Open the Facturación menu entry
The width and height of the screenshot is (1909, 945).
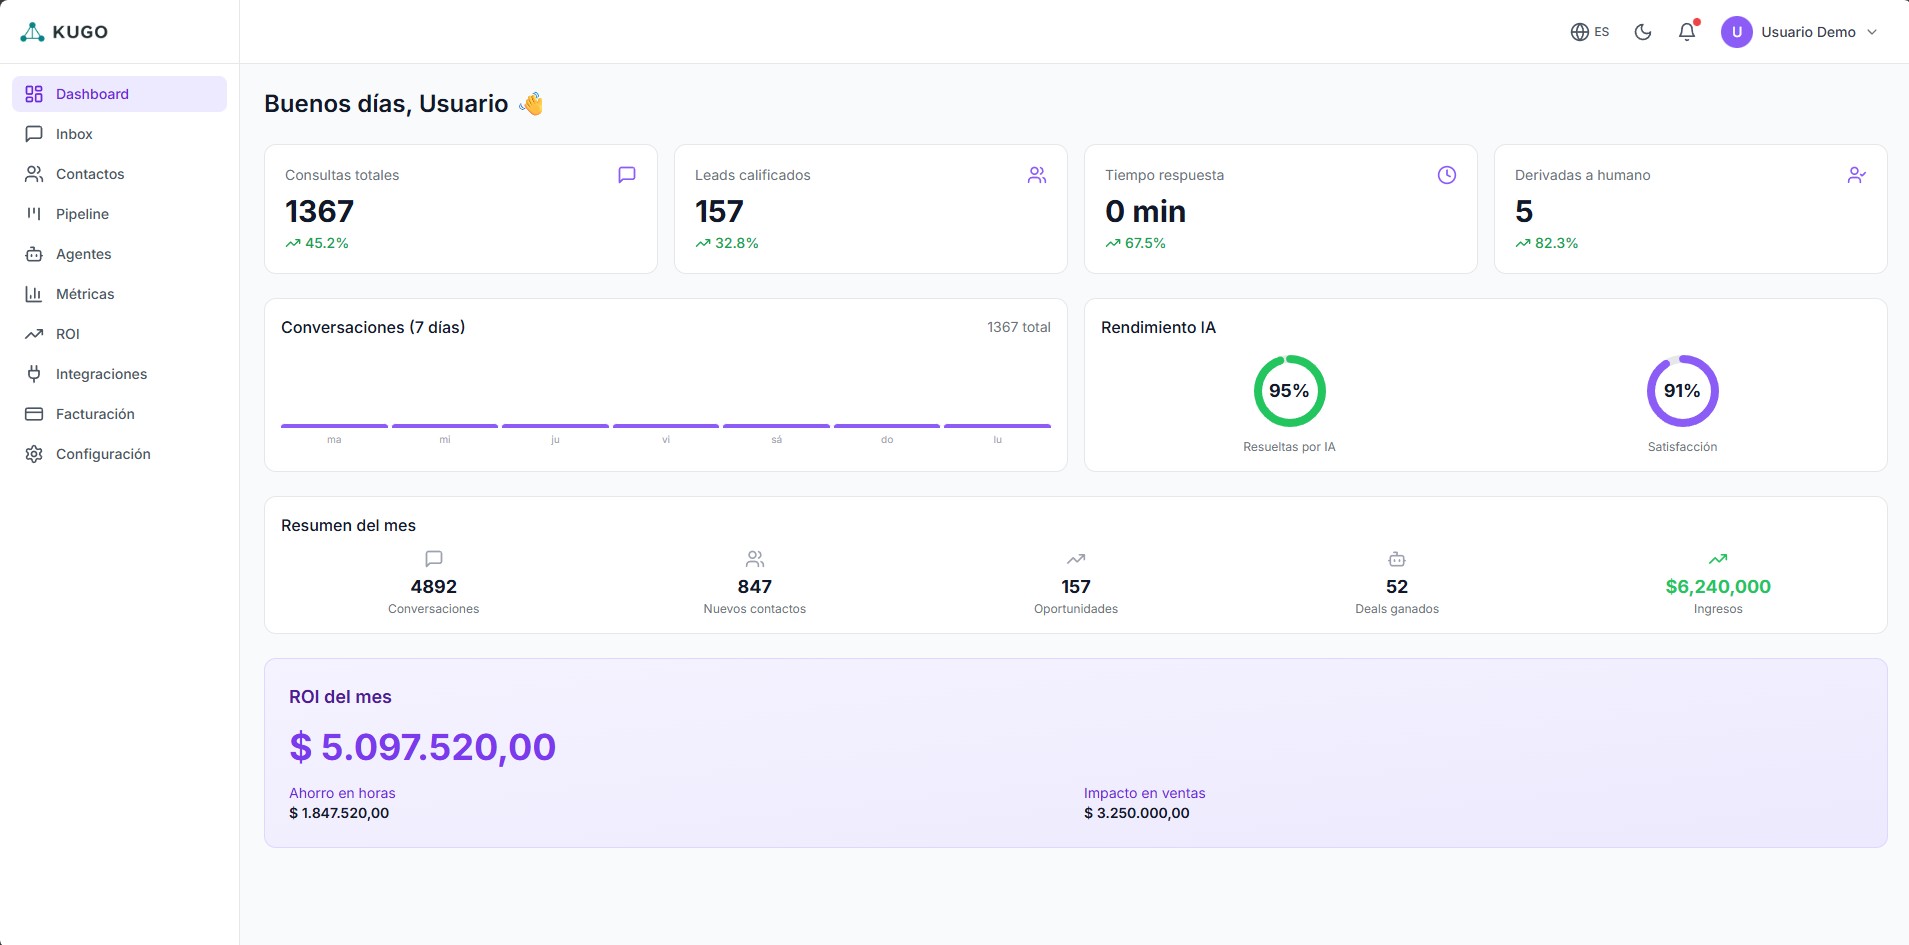coord(95,413)
